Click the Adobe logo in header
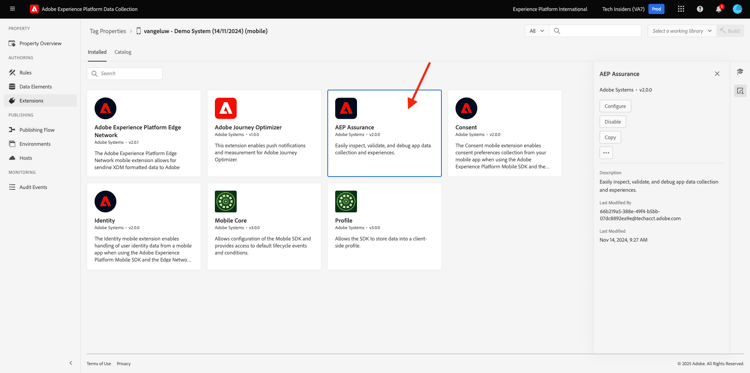Screen dimensions: 750x373 (34, 9)
